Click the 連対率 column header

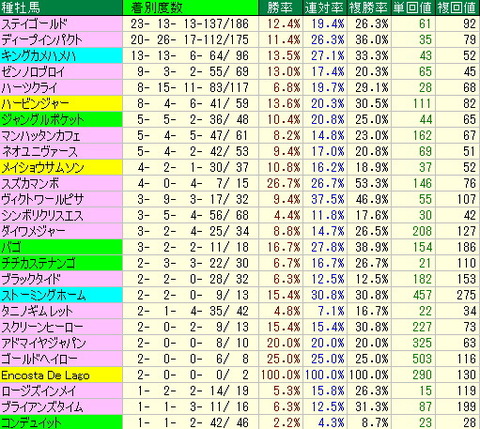tap(325, 8)
